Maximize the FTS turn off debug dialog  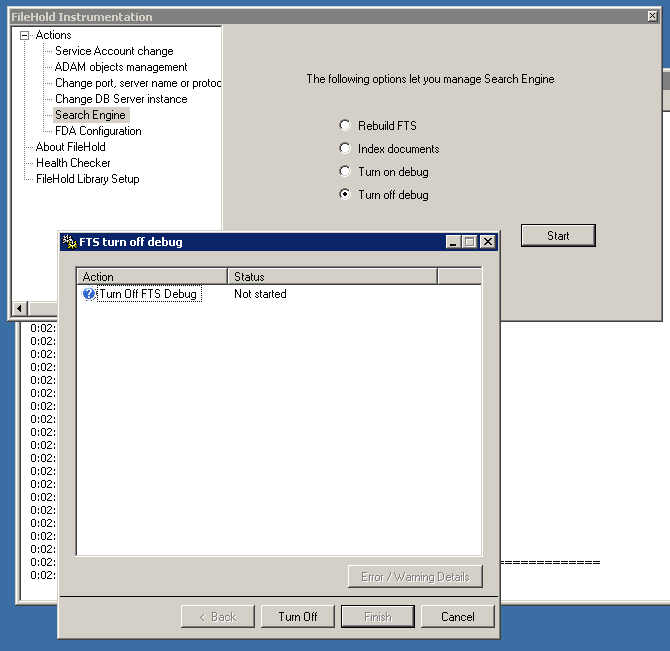(x=469, y=242)
